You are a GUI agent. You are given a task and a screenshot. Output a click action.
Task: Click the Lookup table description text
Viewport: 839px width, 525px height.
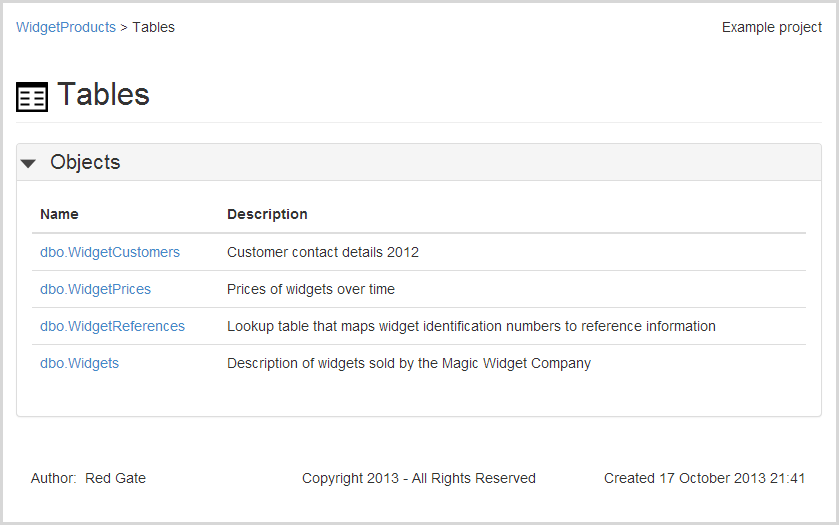tap(471, 326)
